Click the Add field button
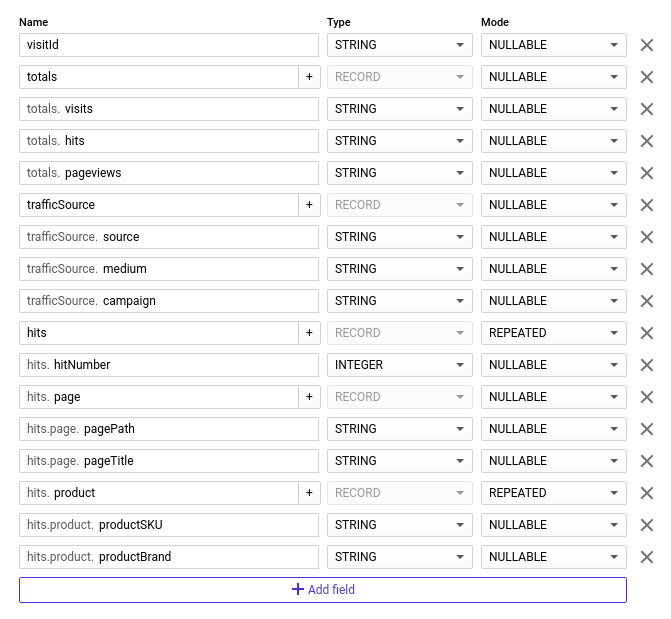The height and width of the screenshot is (619, 671). pyautogui.click(x=322, y=590)
